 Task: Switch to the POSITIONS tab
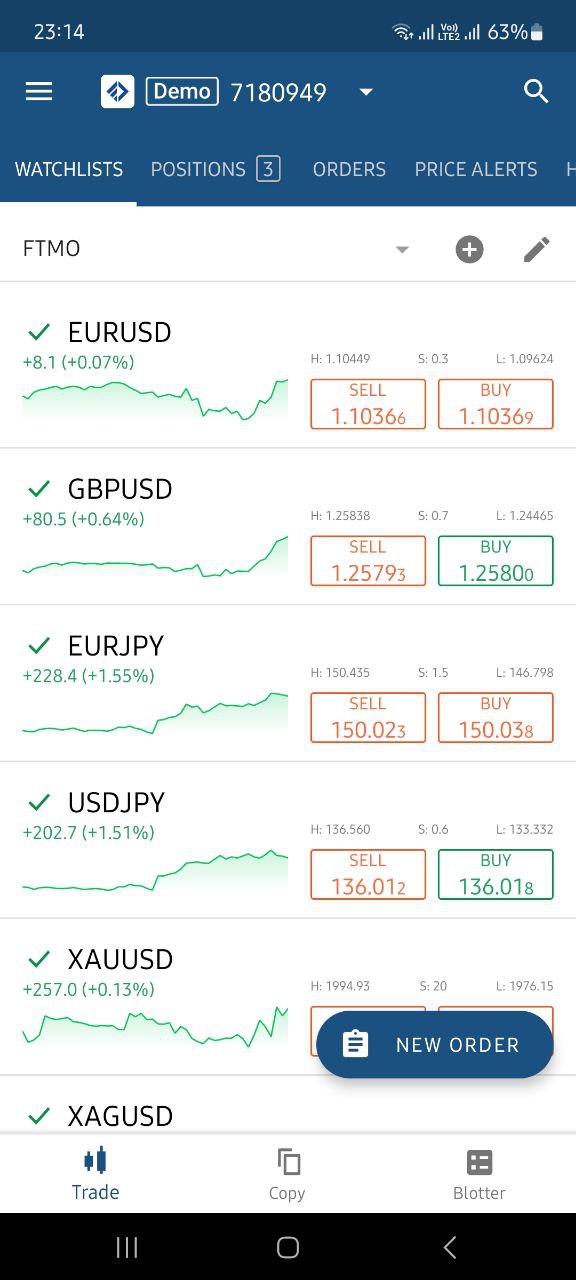coord(215,170)
